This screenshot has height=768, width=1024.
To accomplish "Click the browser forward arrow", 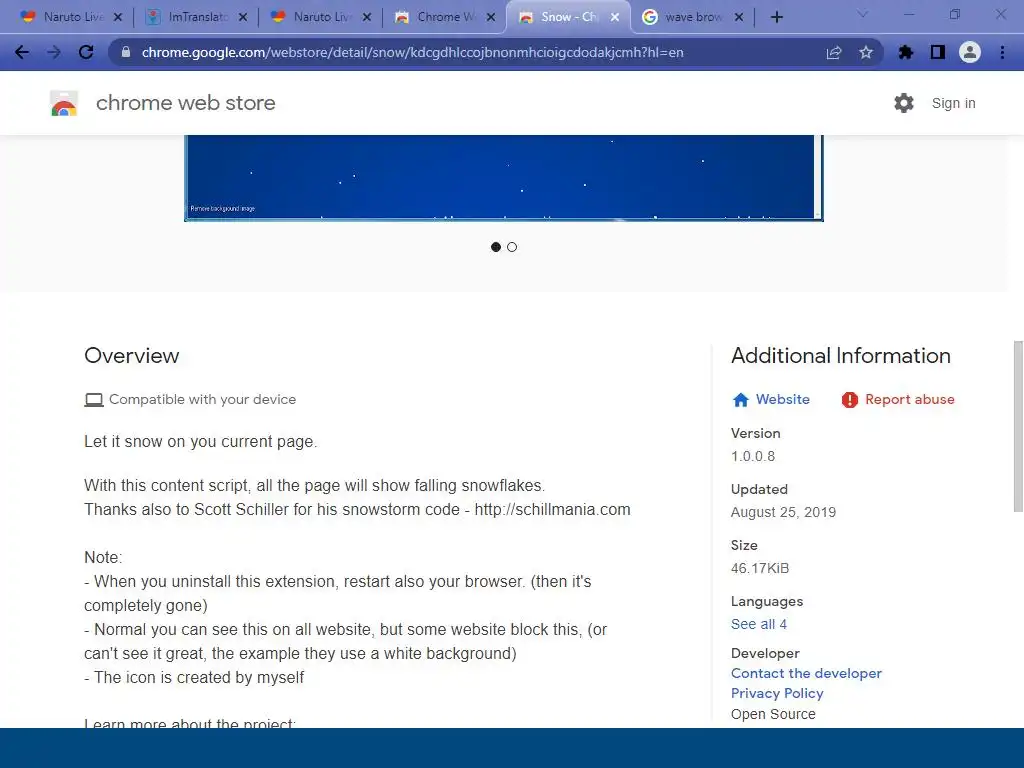I will point(54,52).
